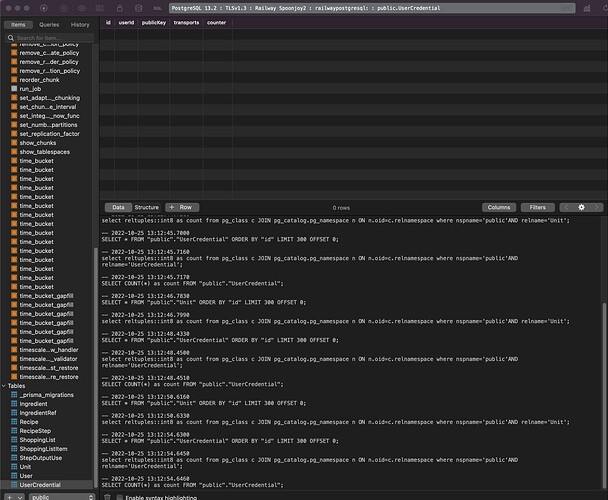Sort by the userId column header
The image size is (608, 500).
pyautogui.click(x=126, y=22)
